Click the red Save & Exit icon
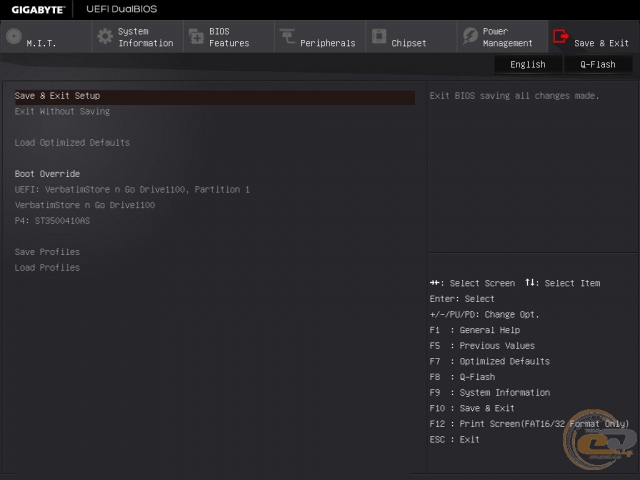The height and width of the screenshot is (480, 640). 561,36
